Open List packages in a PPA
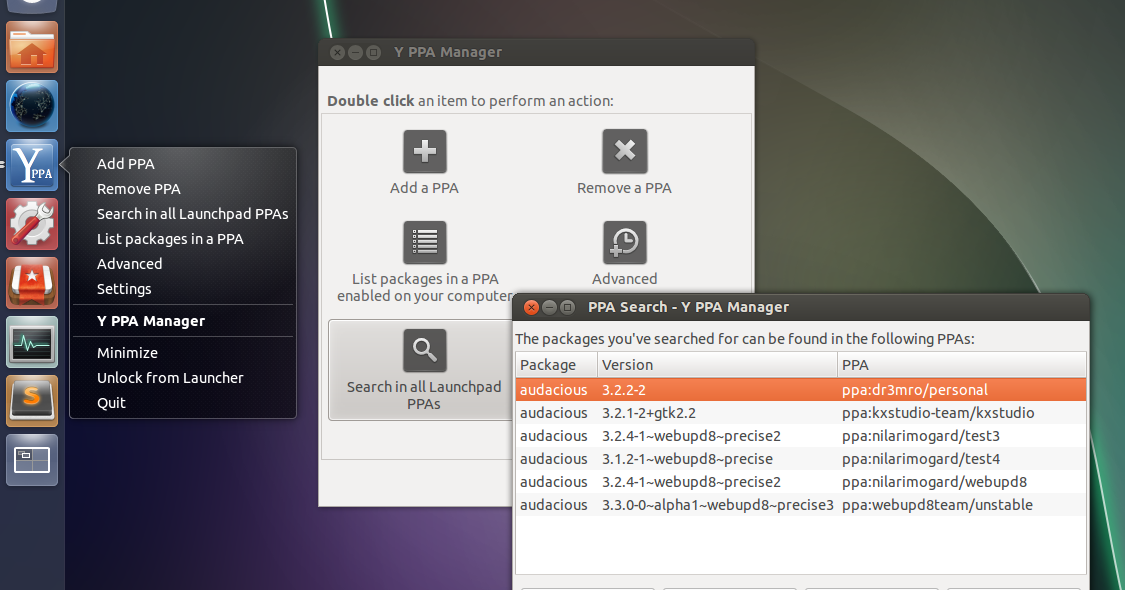The height and width of the screenshot is (590, 1125). 424,242
